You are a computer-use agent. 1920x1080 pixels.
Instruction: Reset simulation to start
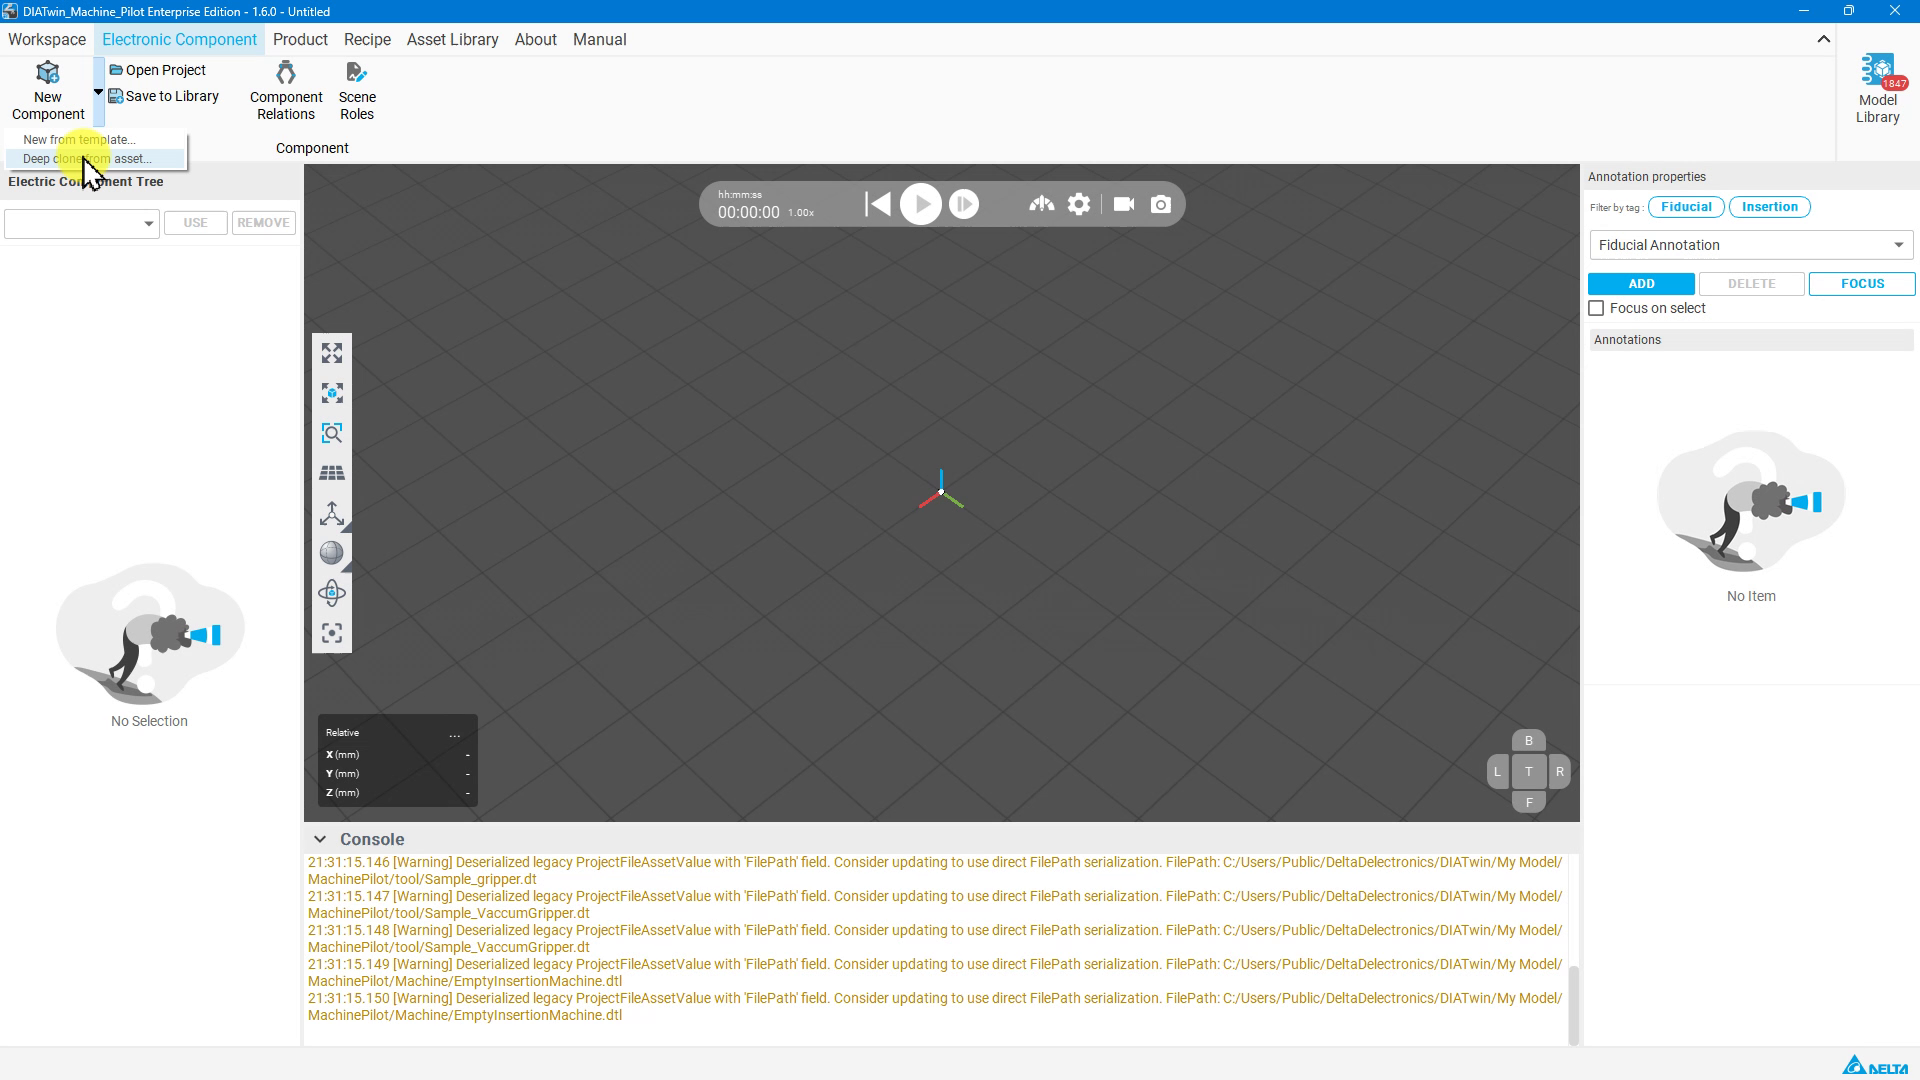click(x=878, y=204)
